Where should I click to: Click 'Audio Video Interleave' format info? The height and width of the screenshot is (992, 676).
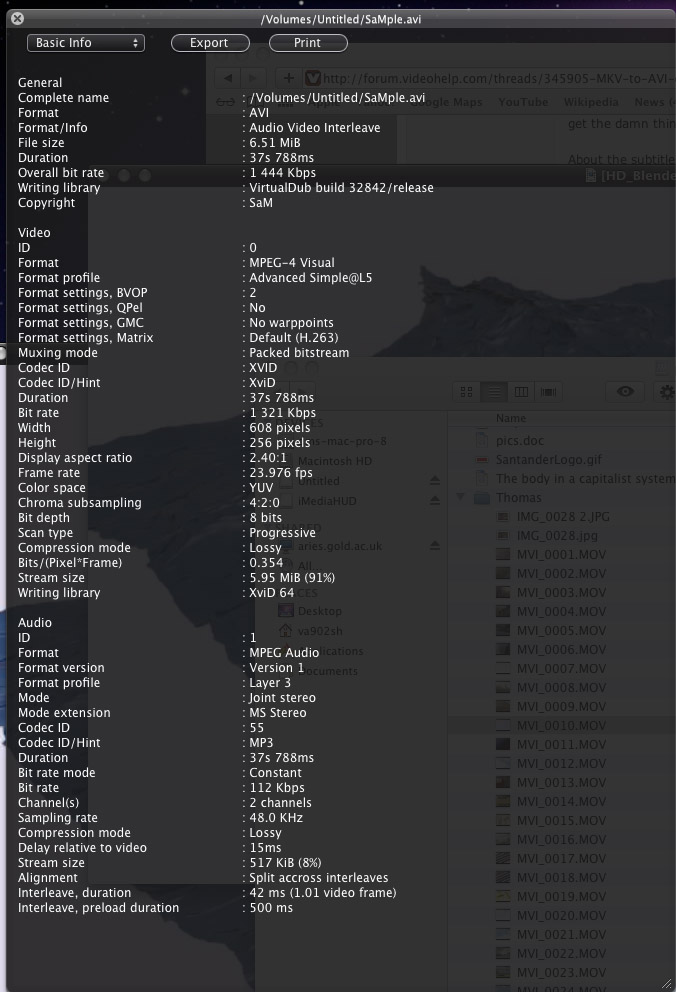coord(315,127)
